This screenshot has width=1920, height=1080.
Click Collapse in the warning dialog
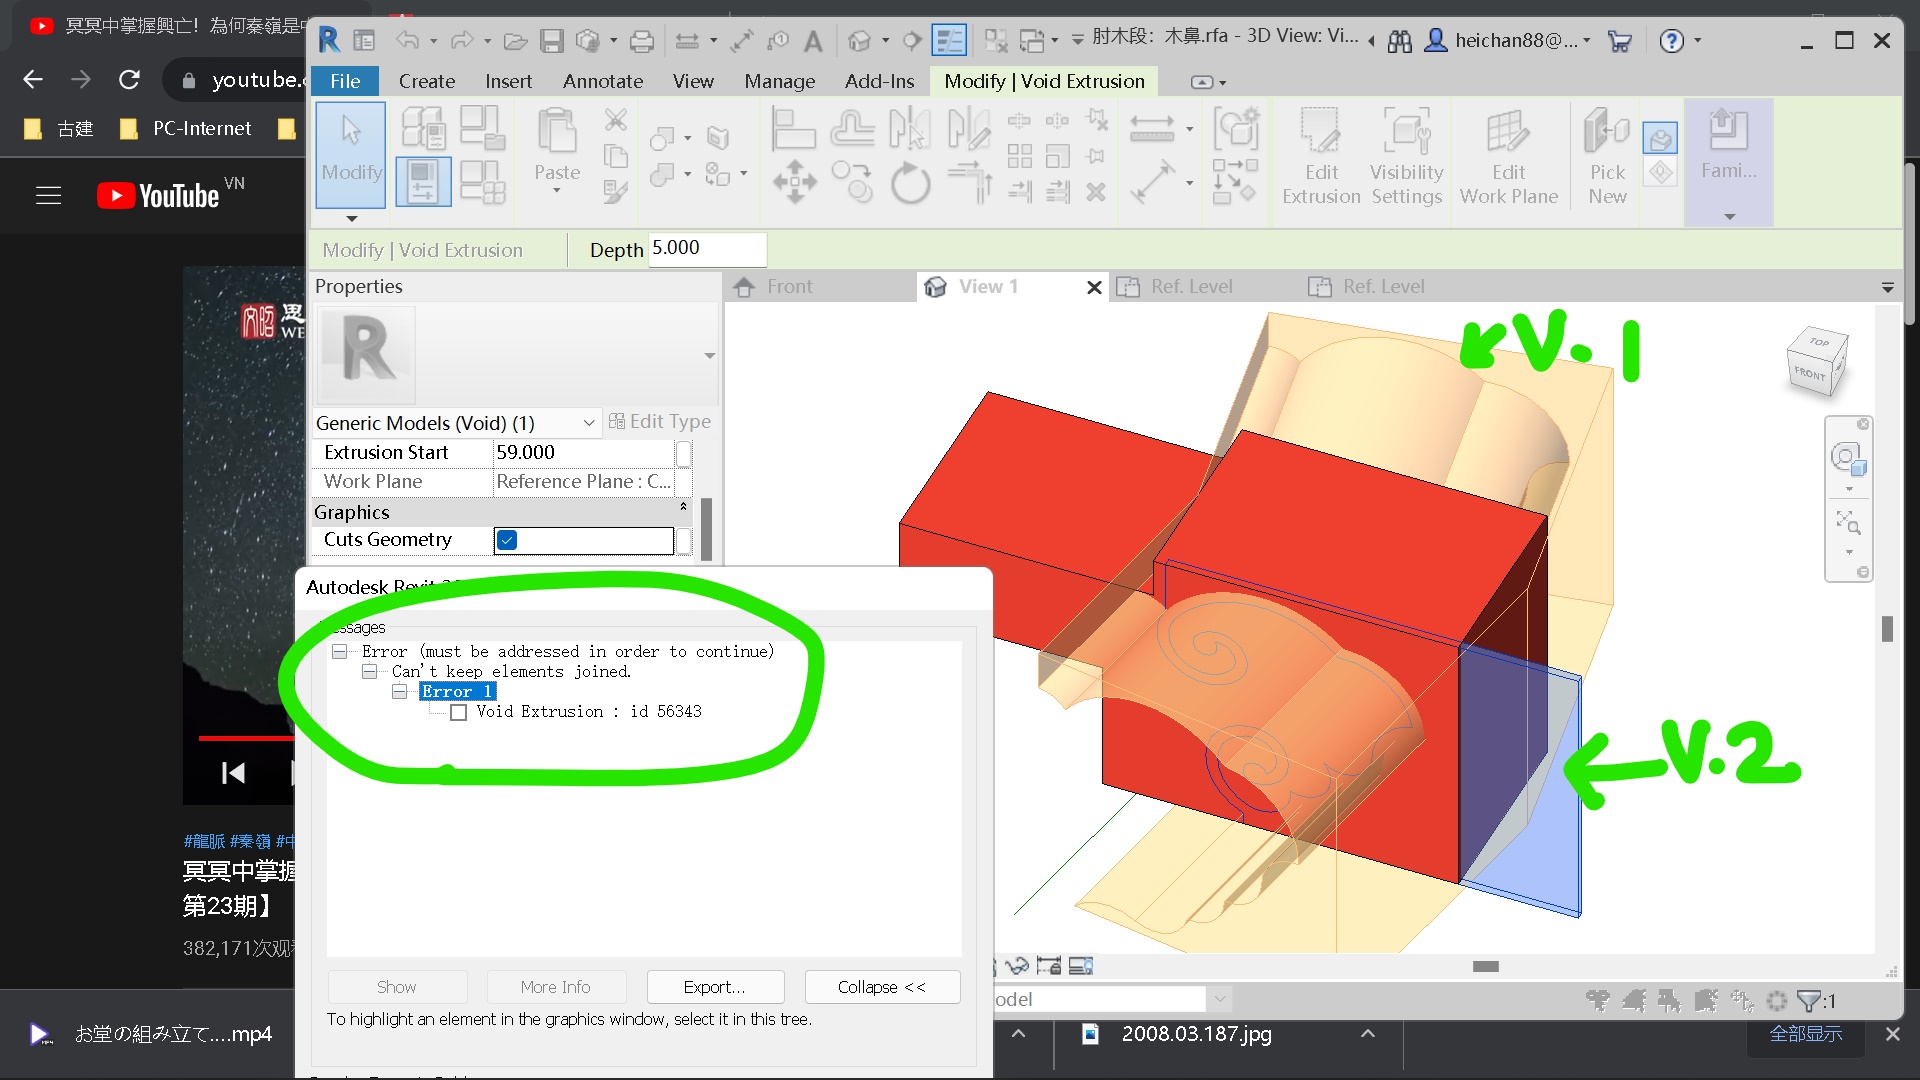[881, 987]
